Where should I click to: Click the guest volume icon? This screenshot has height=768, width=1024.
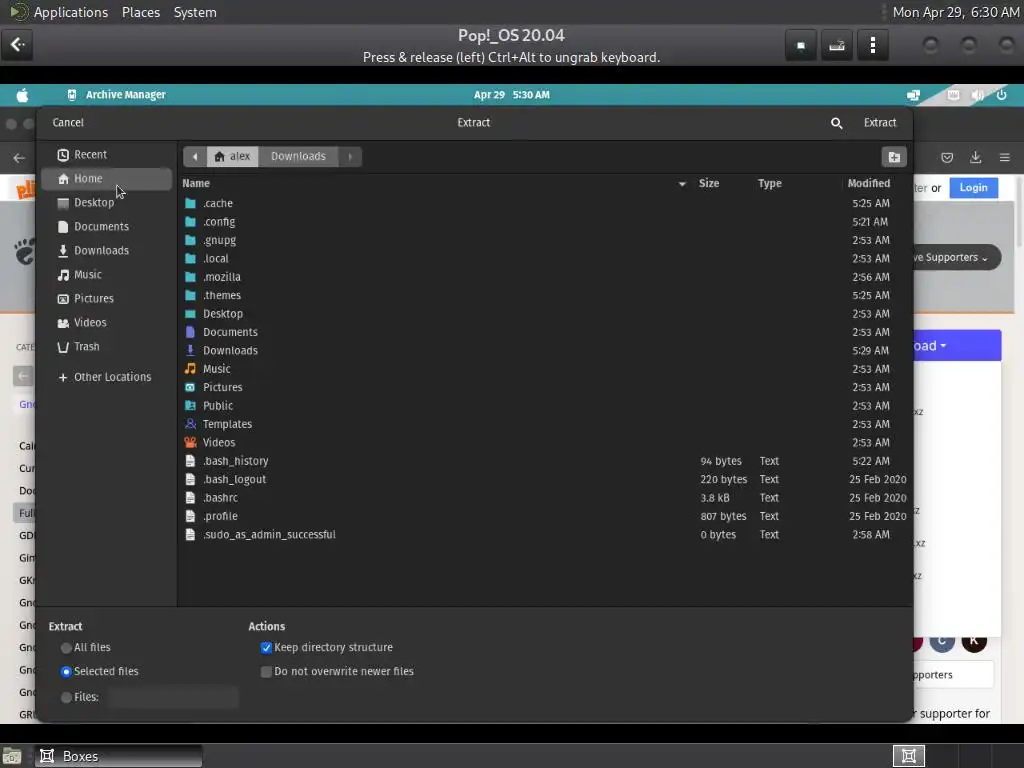coord(978,95)
